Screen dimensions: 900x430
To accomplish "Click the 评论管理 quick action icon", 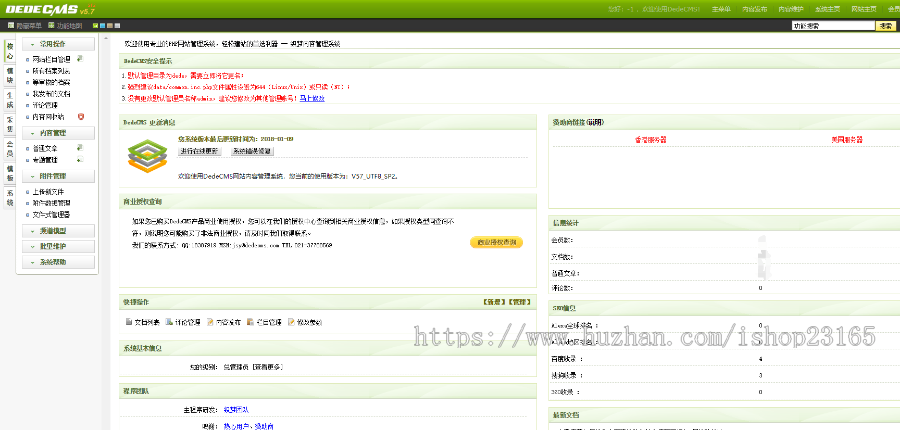I will click(169, 322).
